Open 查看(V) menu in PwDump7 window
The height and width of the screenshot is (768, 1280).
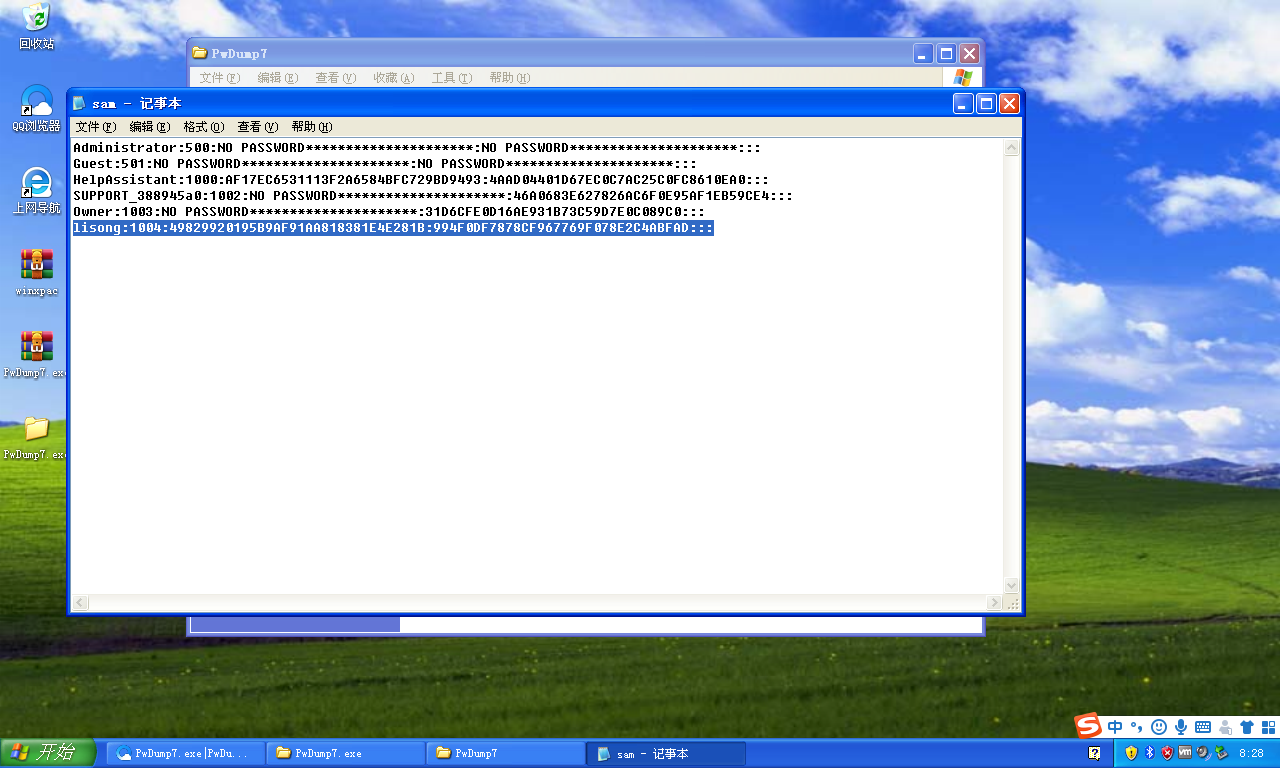336,78
